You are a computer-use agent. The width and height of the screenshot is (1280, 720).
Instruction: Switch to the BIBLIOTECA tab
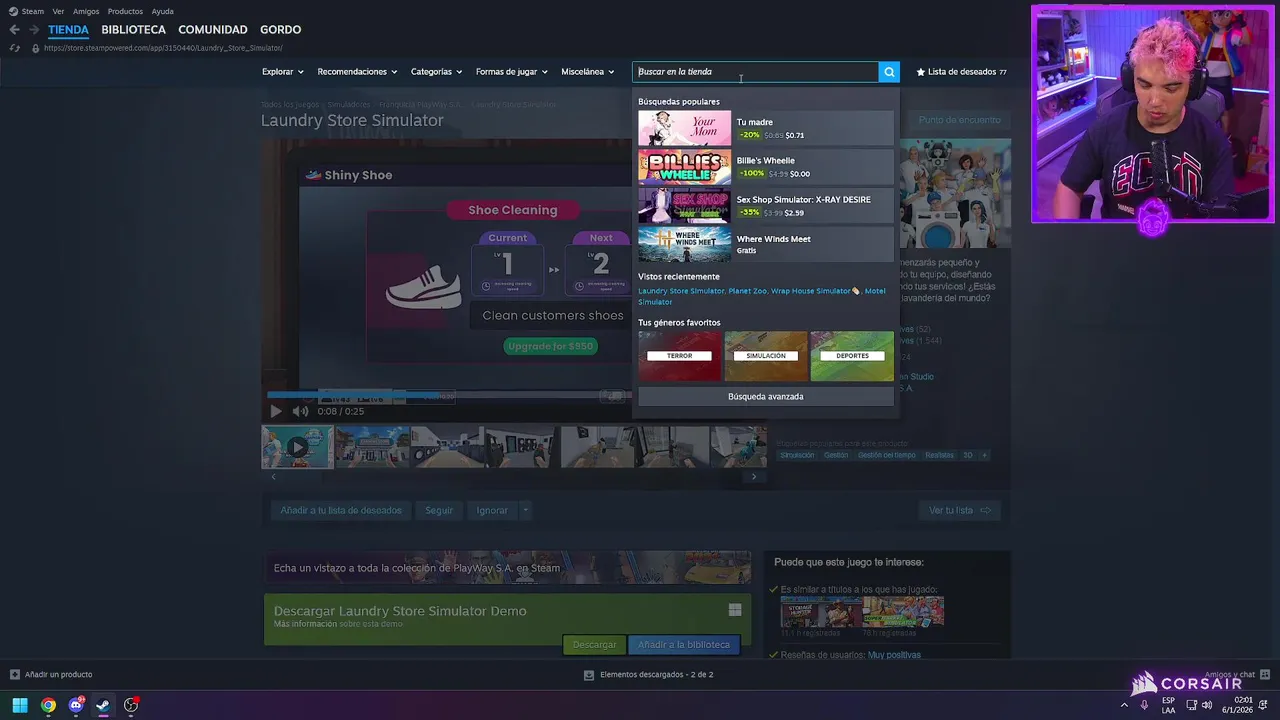133,30
